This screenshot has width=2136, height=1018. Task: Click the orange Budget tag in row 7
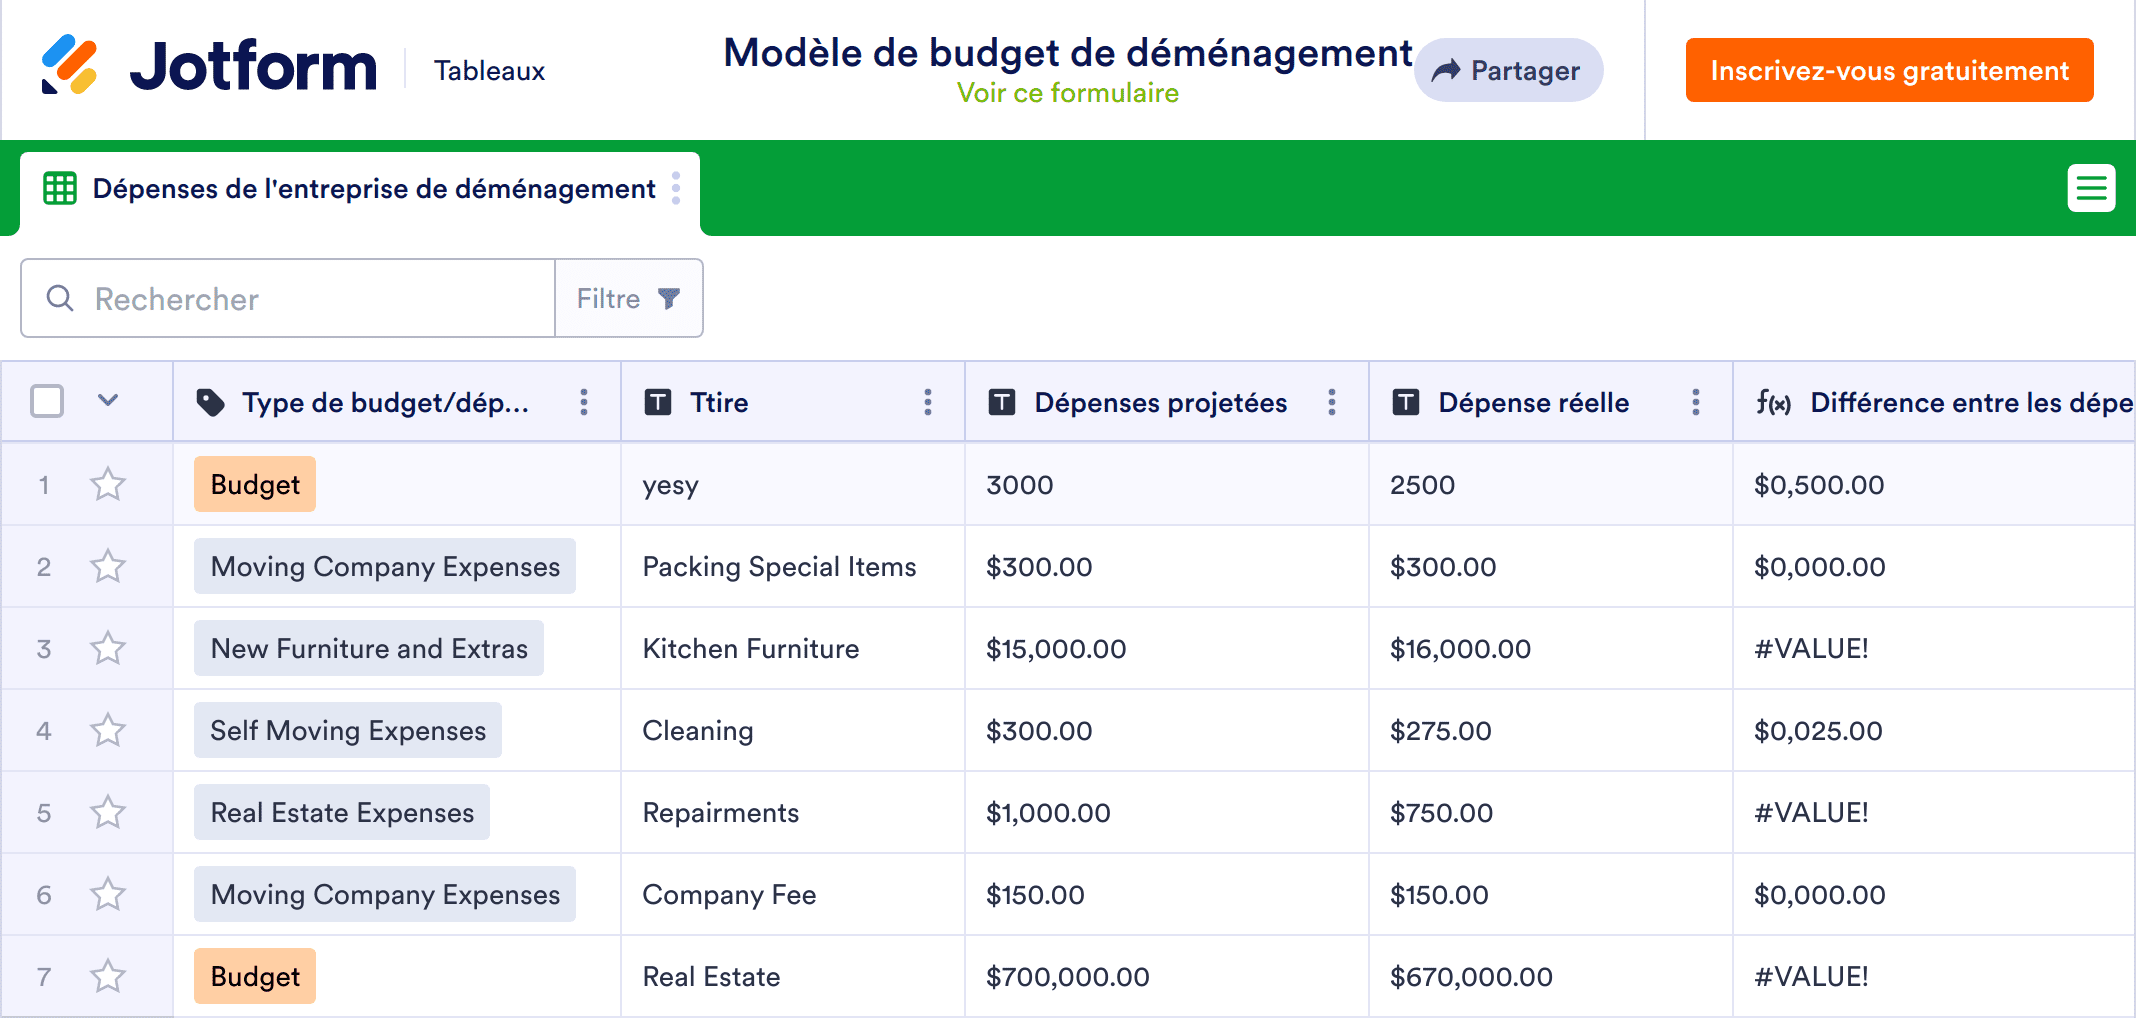(x=255, y=977)
